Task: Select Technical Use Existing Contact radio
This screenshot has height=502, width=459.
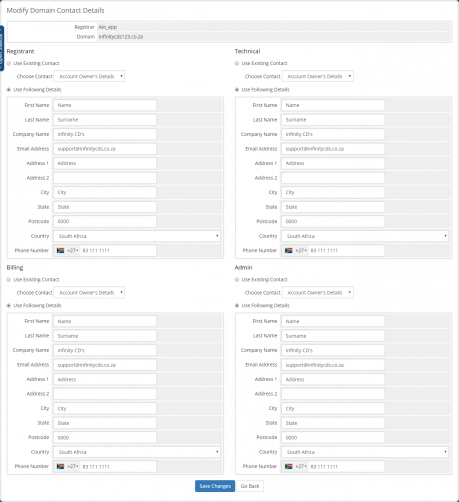Action: click(x=237, y=63)
